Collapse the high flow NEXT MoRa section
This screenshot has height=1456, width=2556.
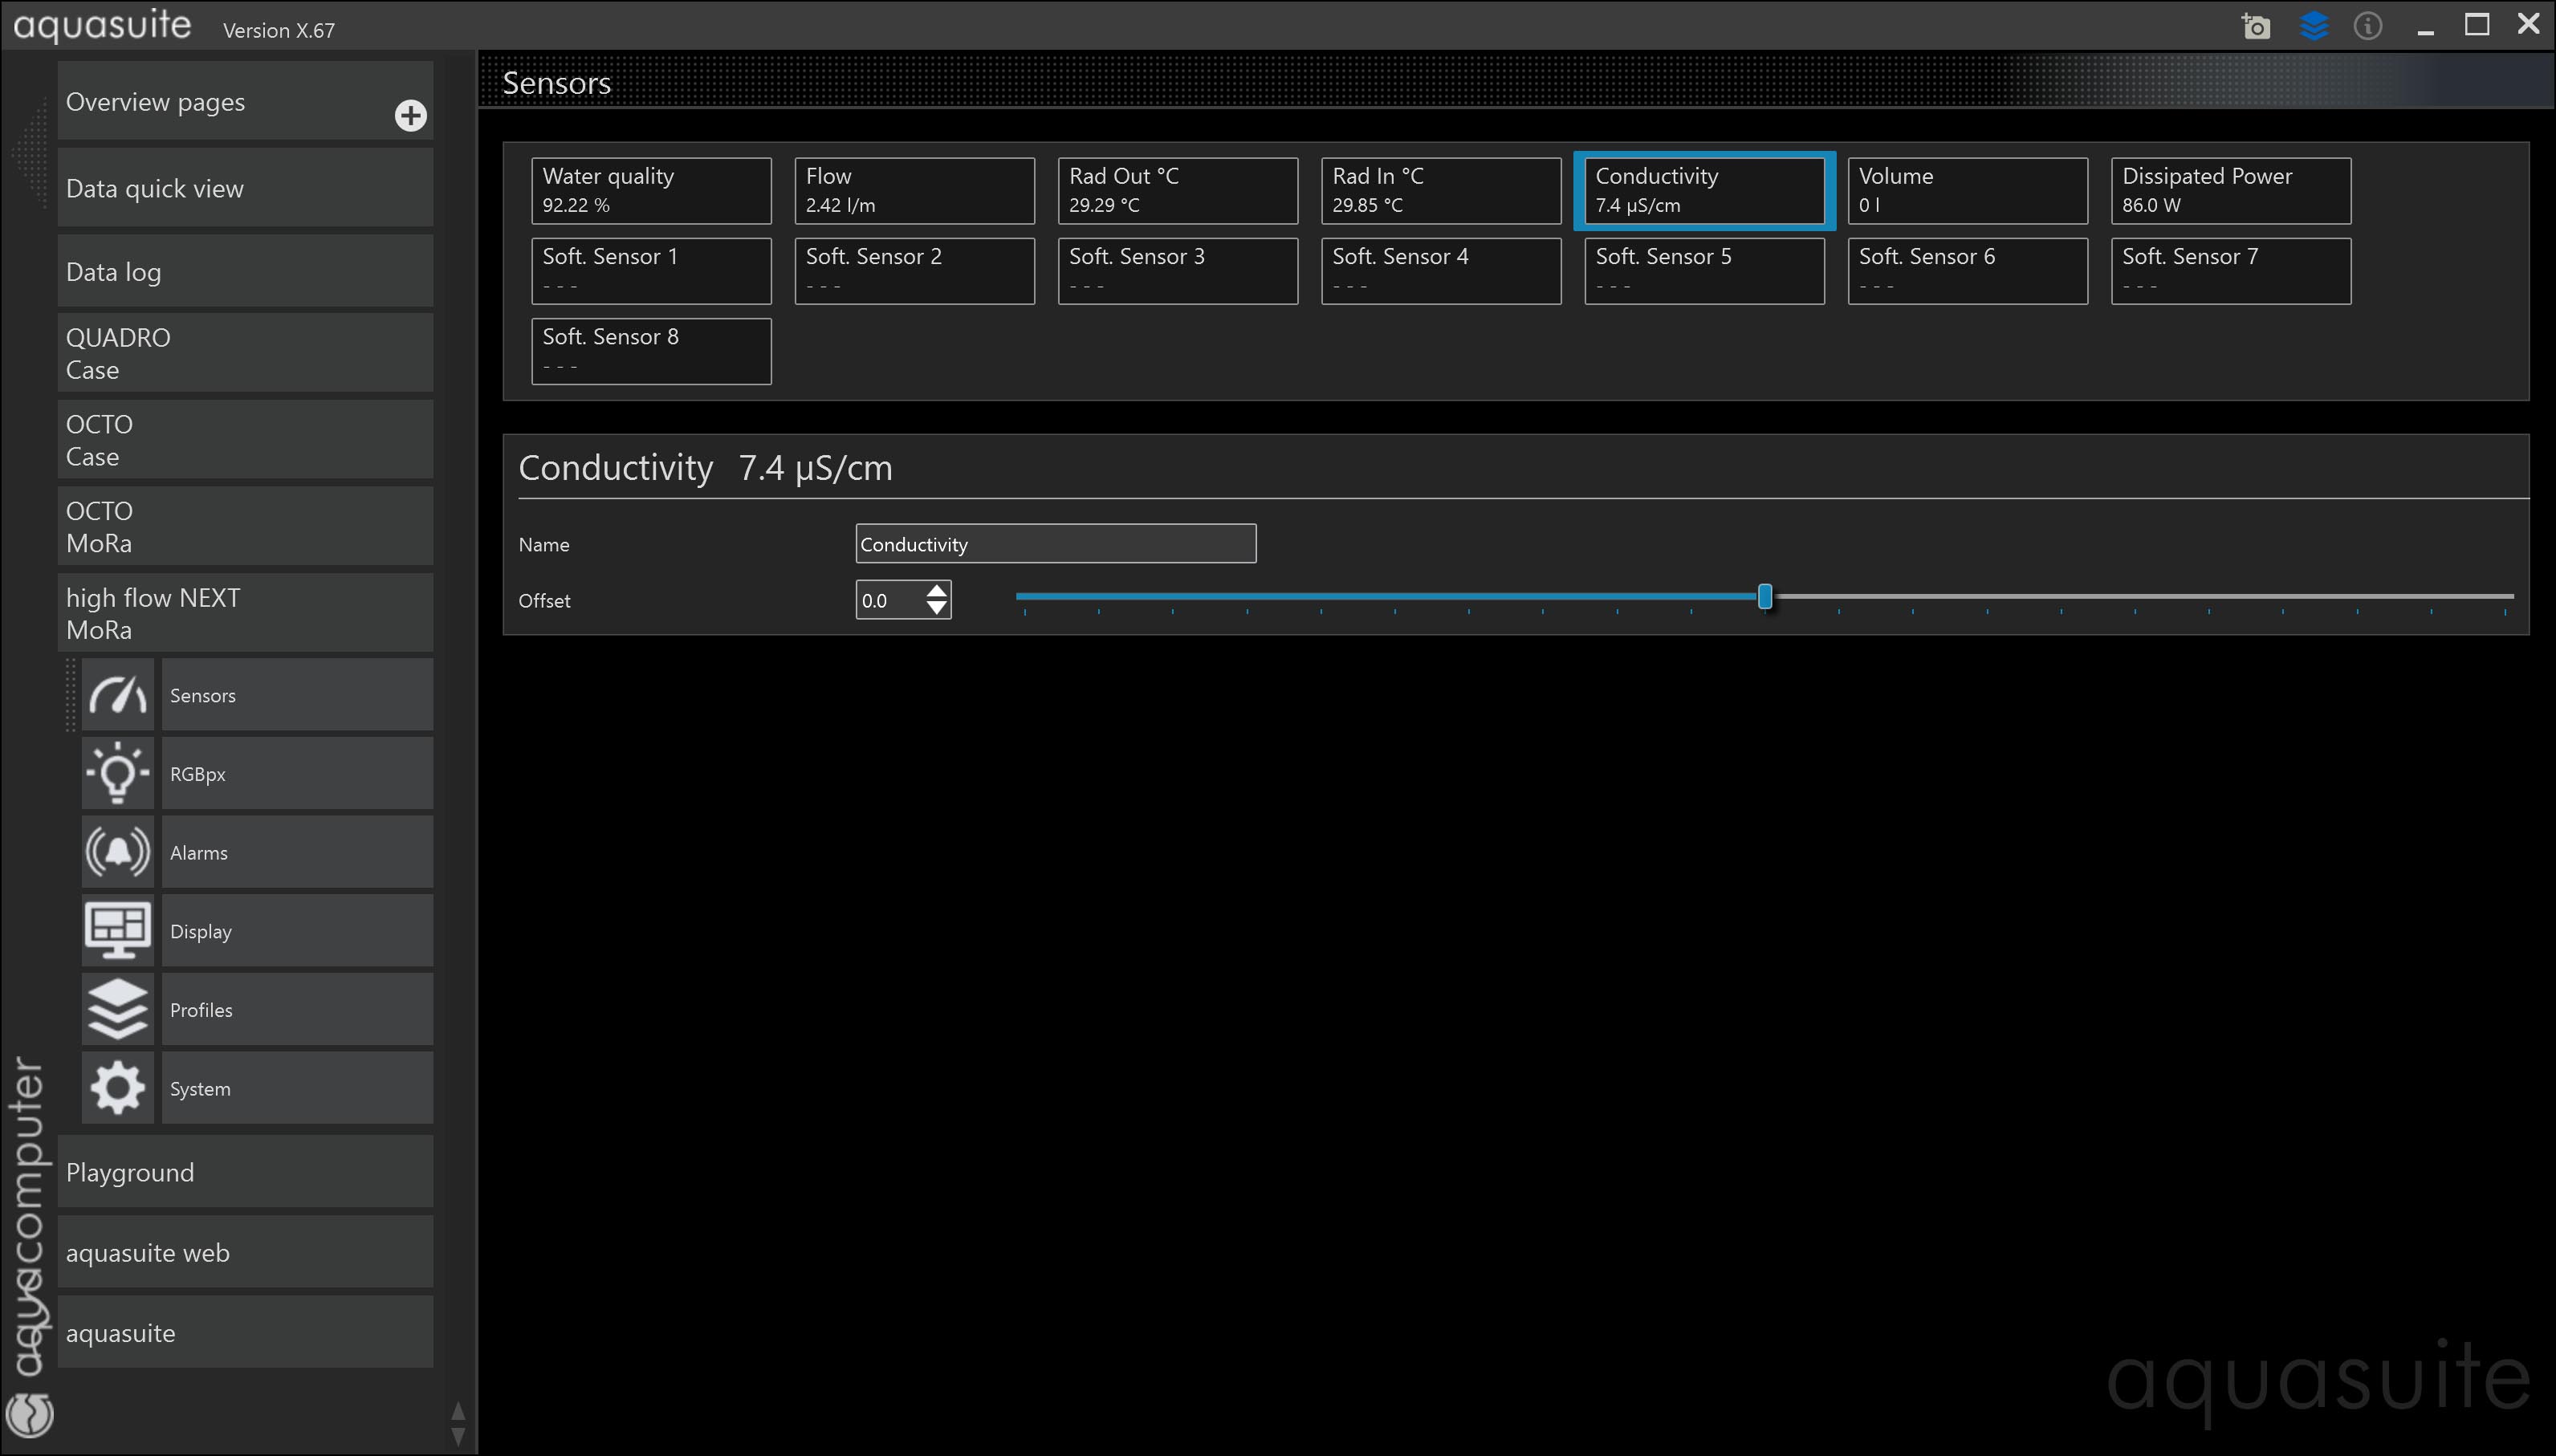[245, 613]
